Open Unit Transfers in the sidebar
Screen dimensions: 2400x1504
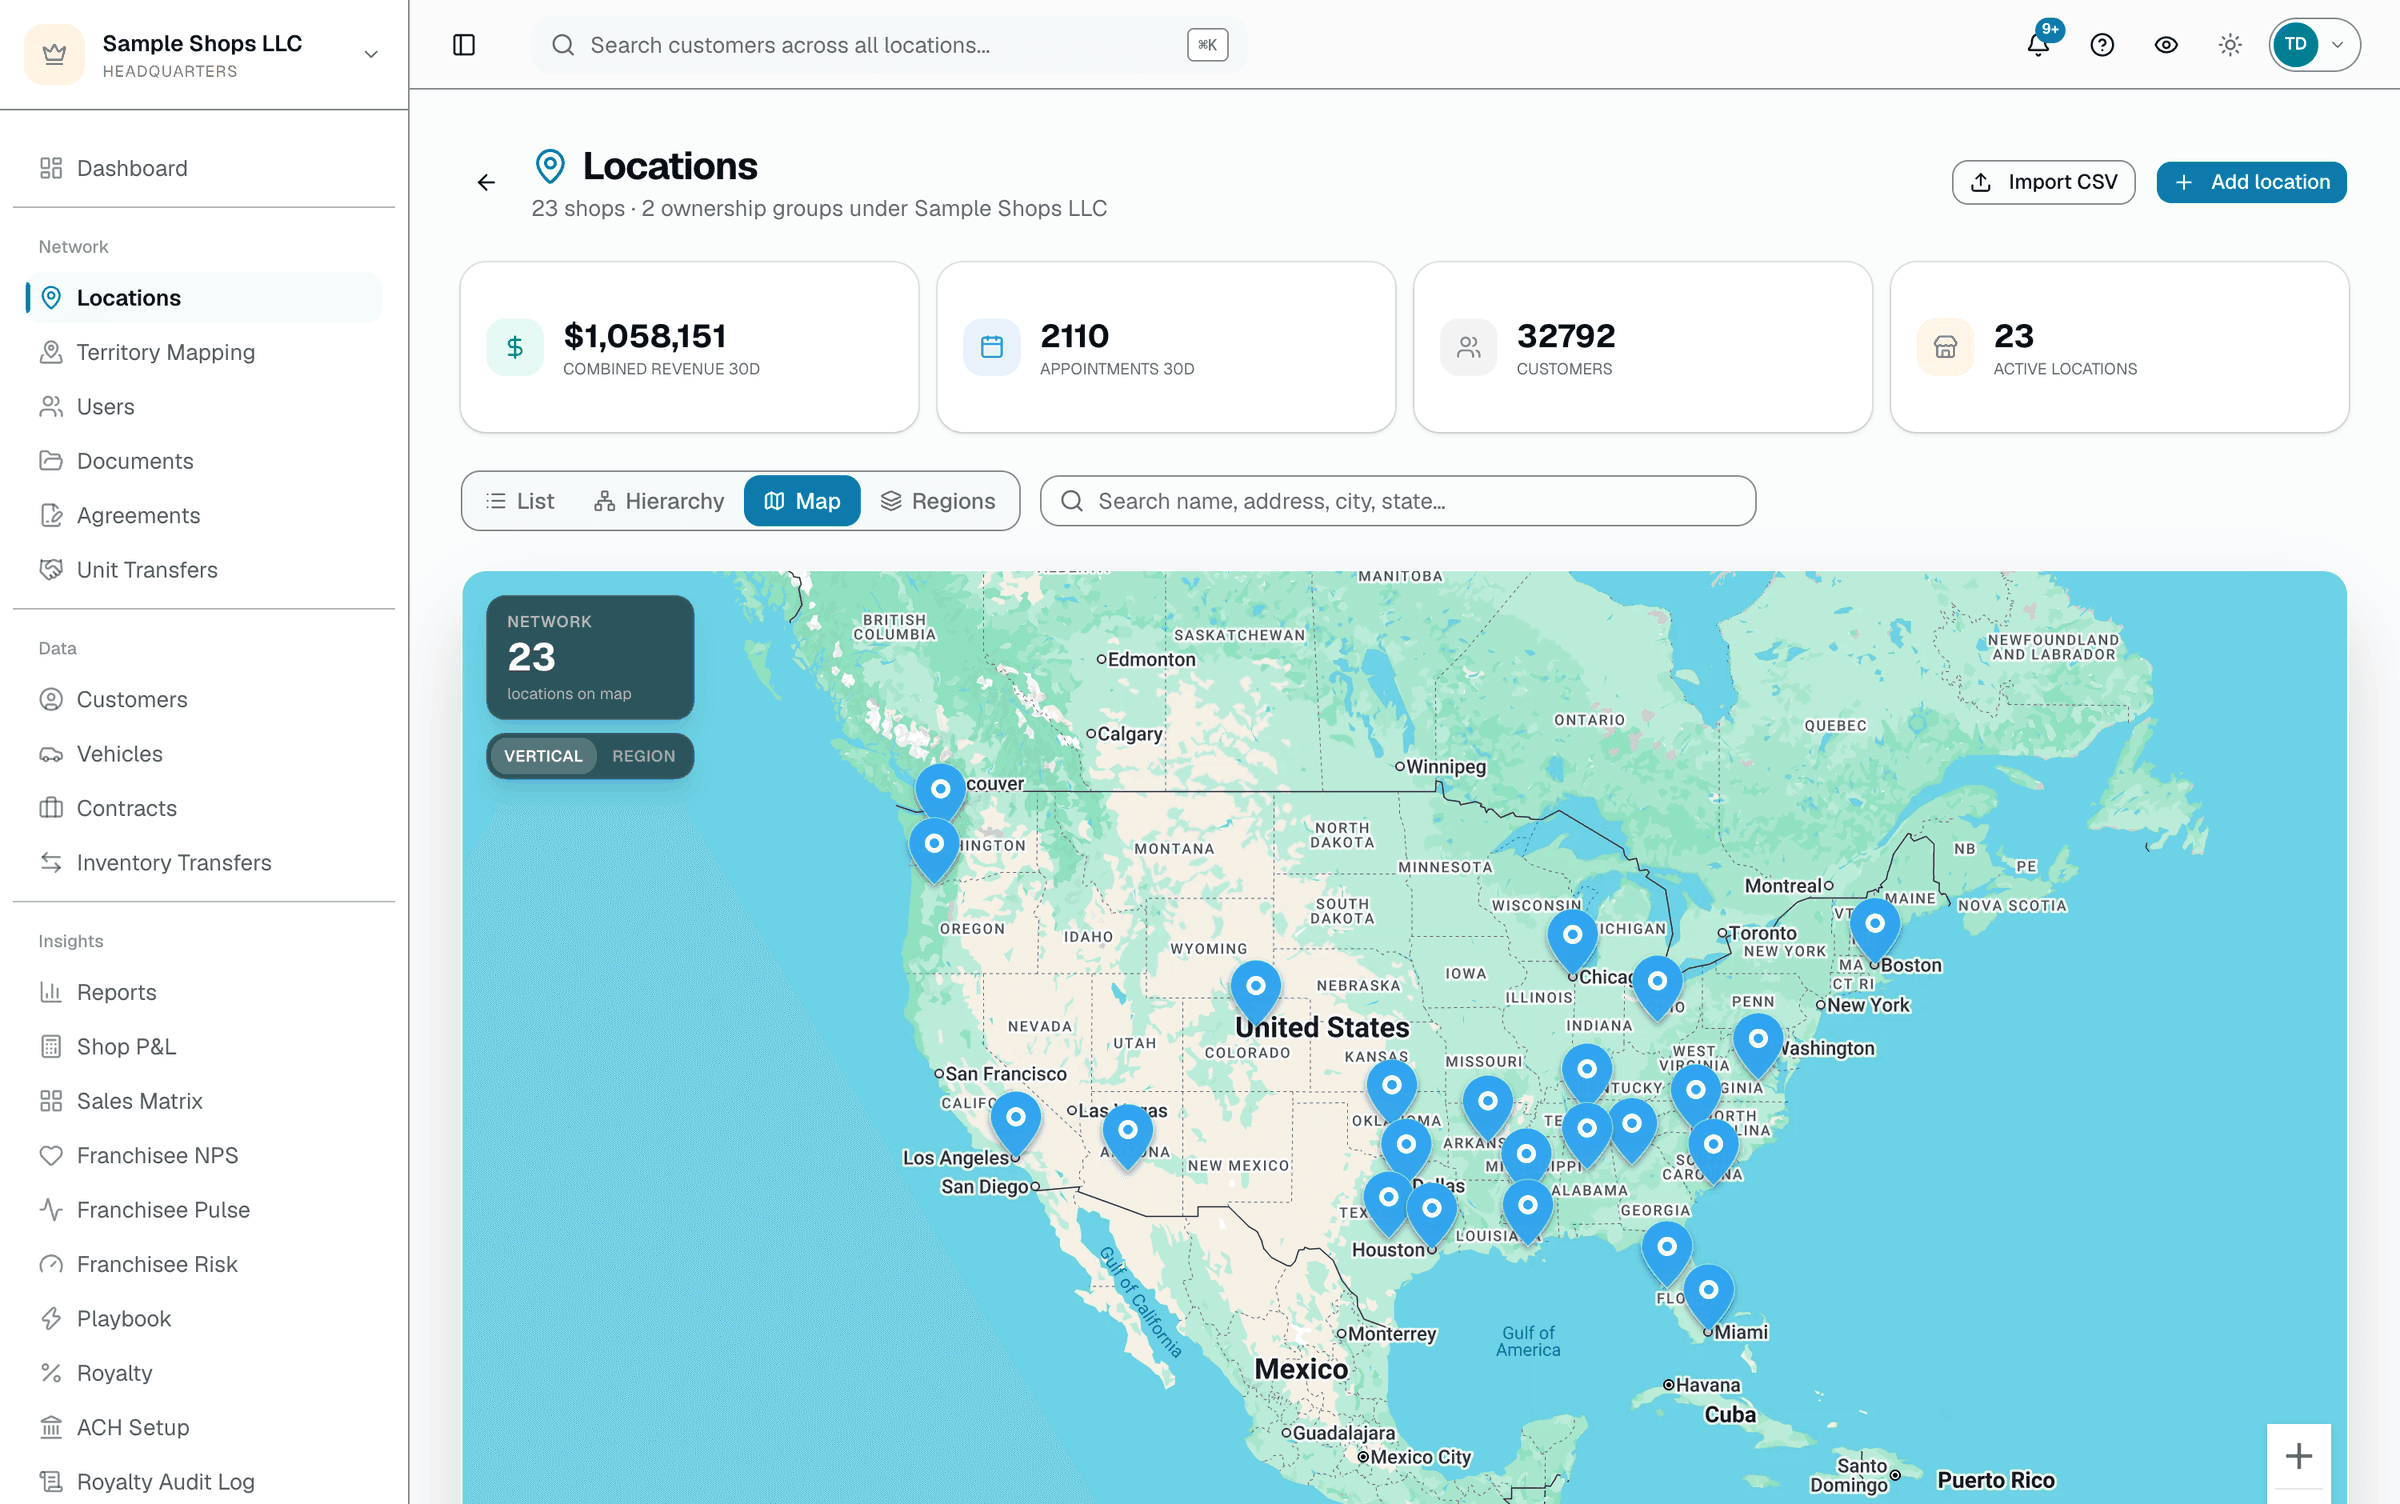204,569
